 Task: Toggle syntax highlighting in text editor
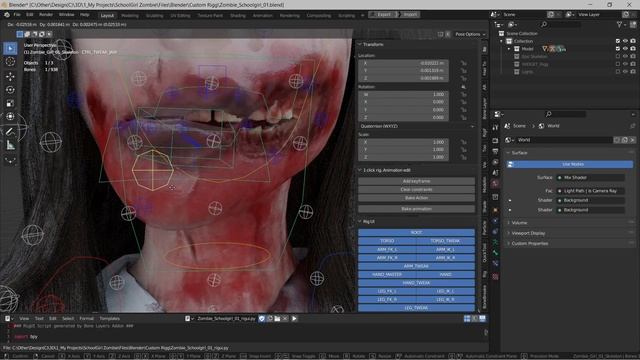[x=482, y=318]
